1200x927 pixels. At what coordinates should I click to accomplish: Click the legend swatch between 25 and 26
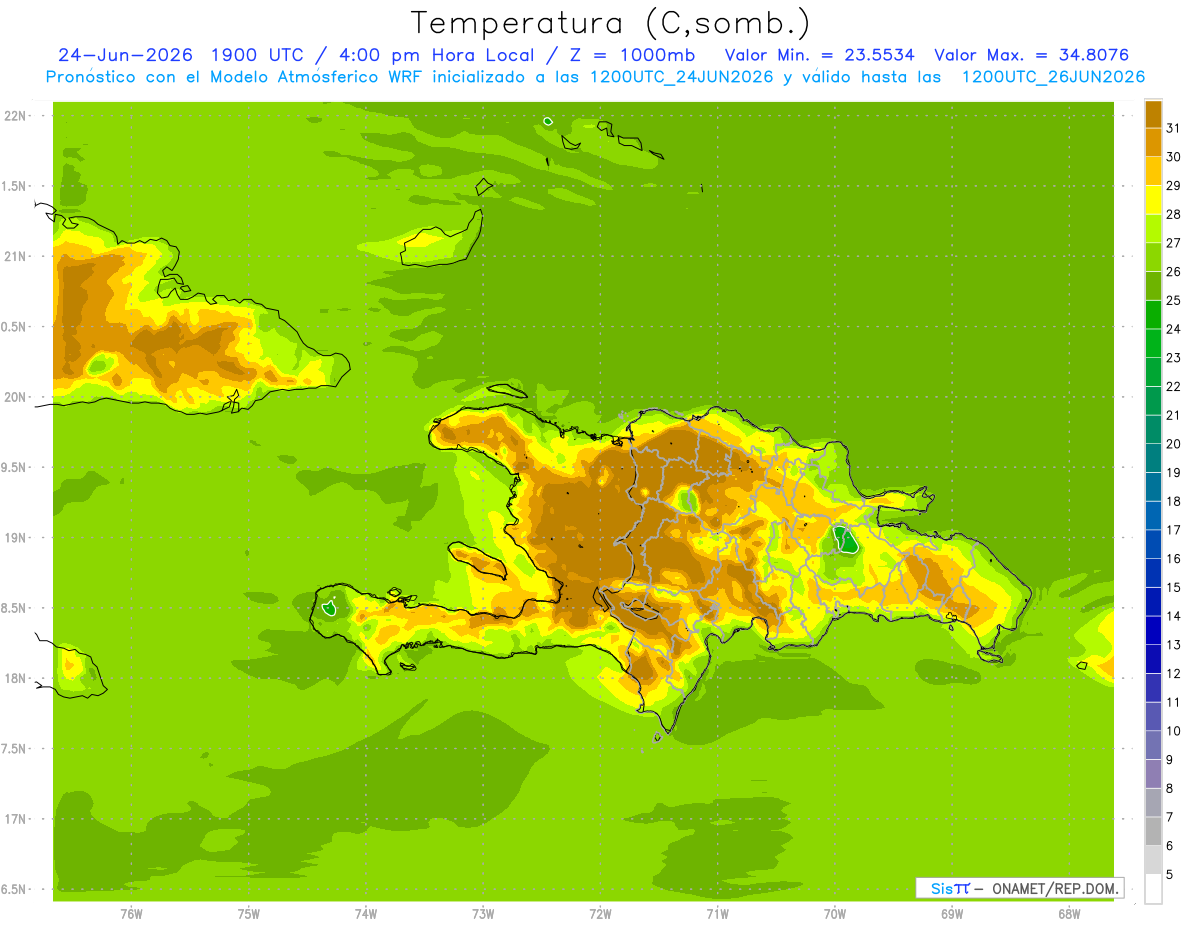tap(1153, 286)
